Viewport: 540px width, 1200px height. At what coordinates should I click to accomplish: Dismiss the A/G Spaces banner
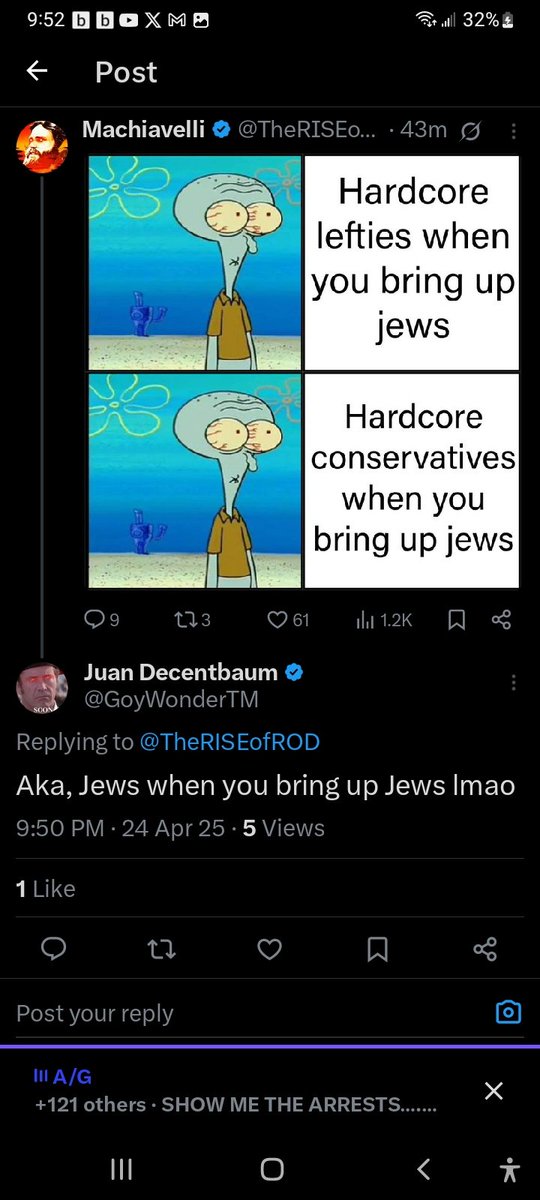coord(493,1091)
